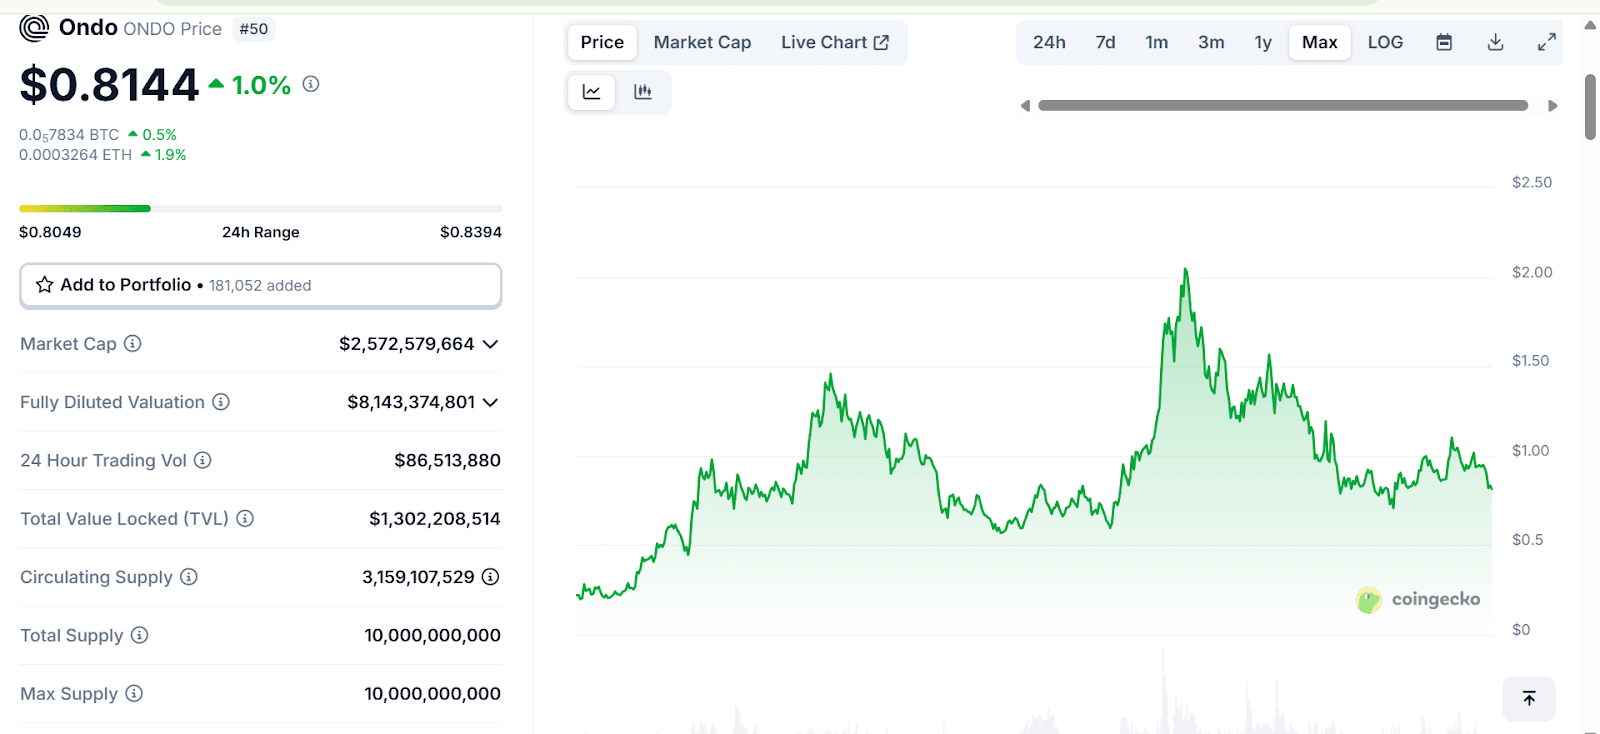The width and height of the screenshot is (1600, 734).
Task: Select the 1m timeframe
Action: tap(1157, 42)
